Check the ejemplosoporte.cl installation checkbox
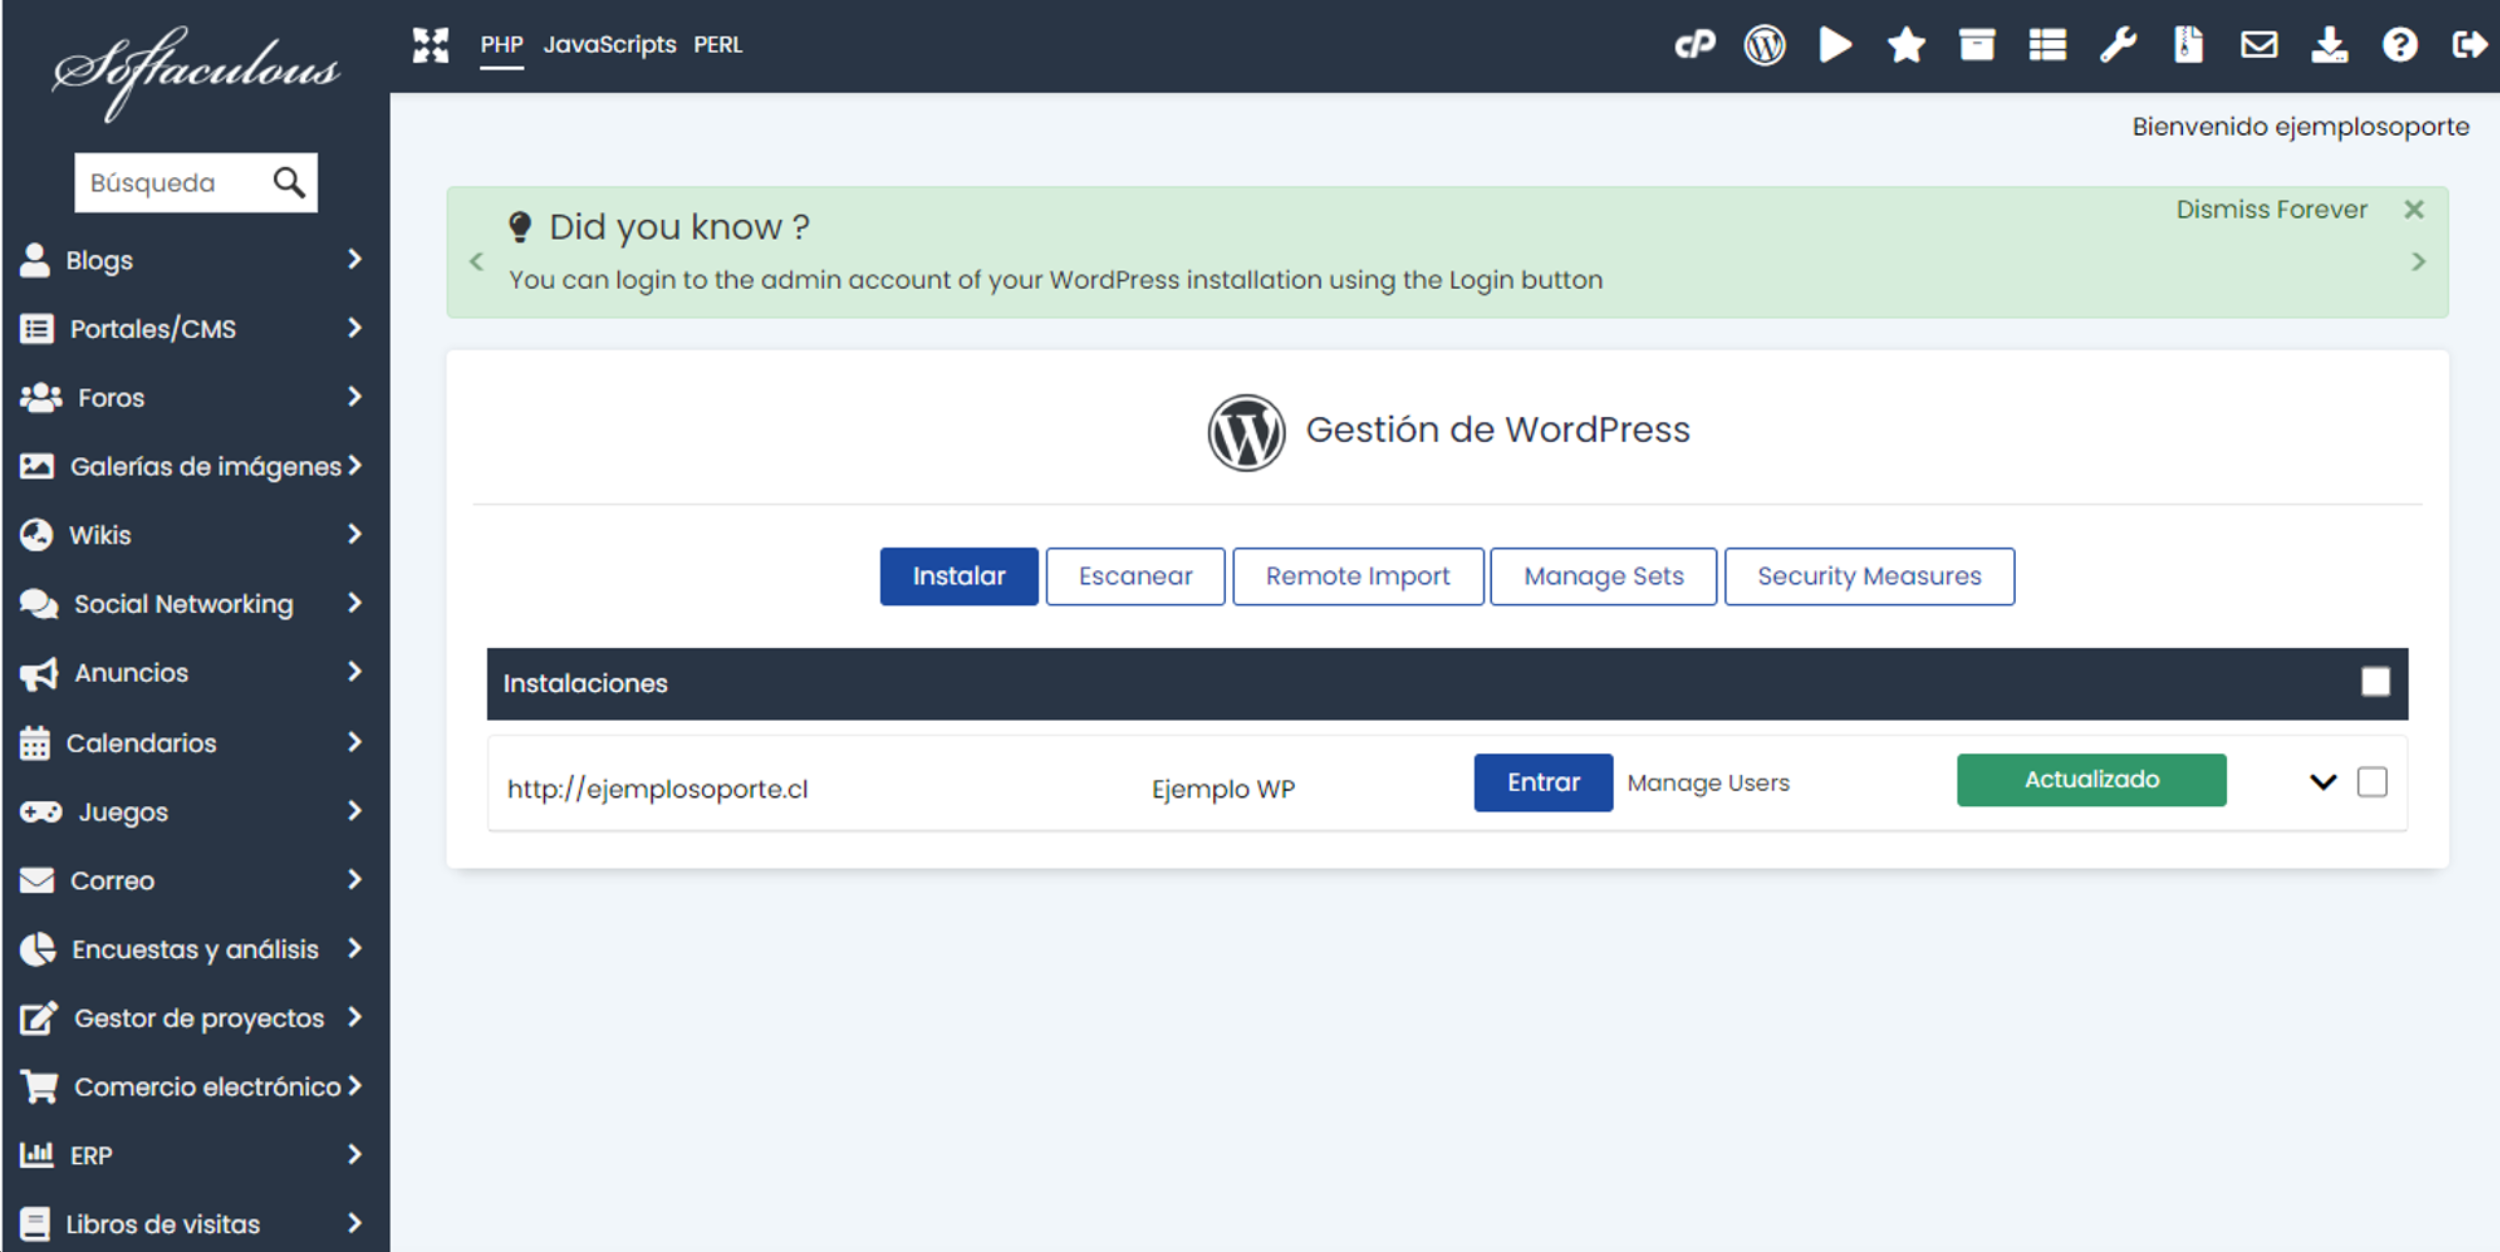Screen dimensions: 2500x1252 2372,782
